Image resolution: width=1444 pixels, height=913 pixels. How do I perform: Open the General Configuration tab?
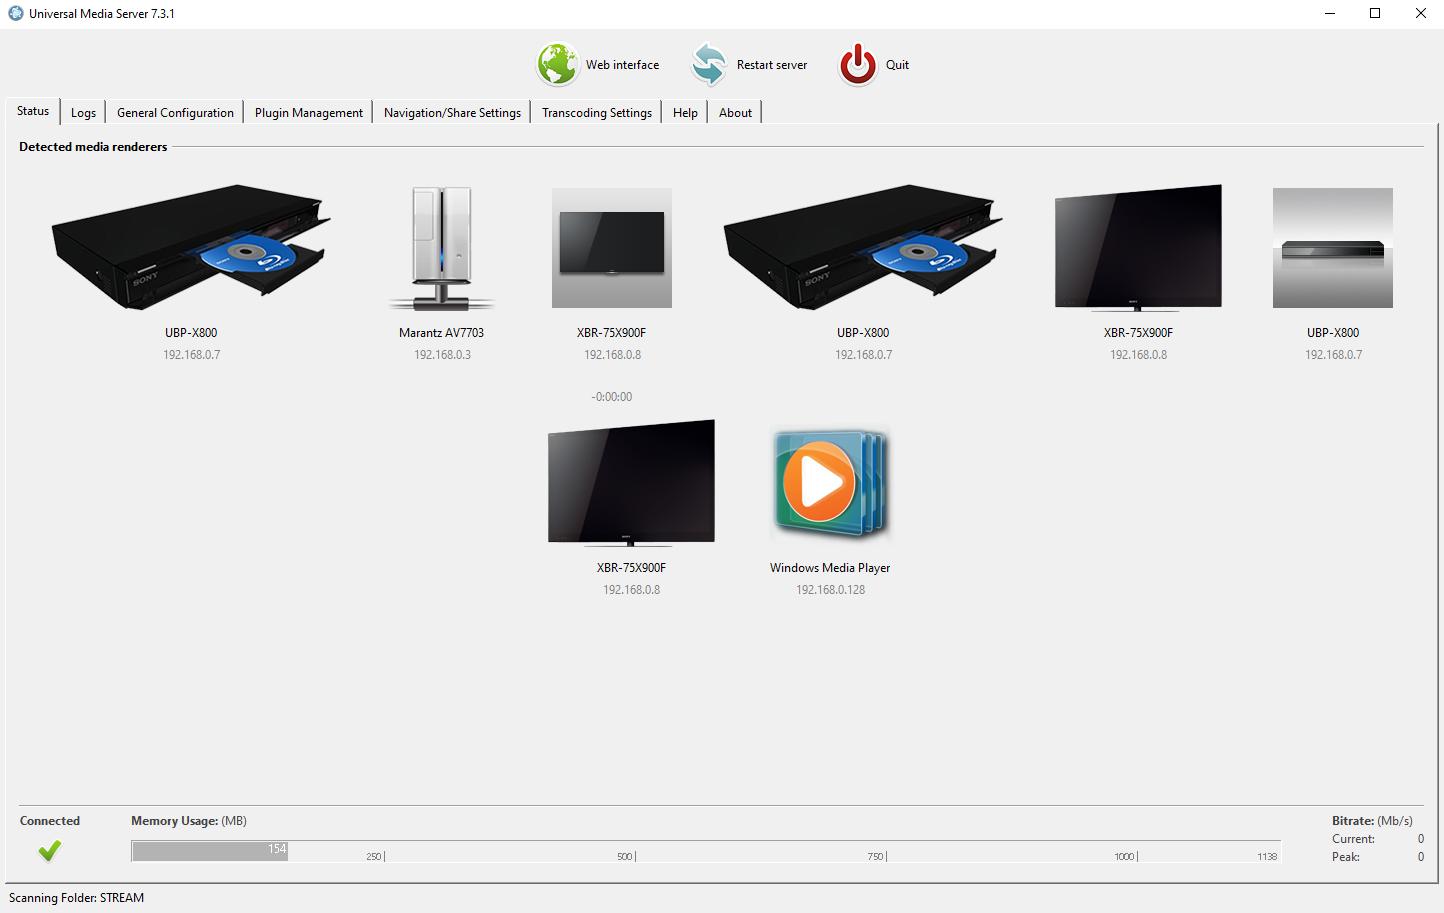(x=175, y=113)
